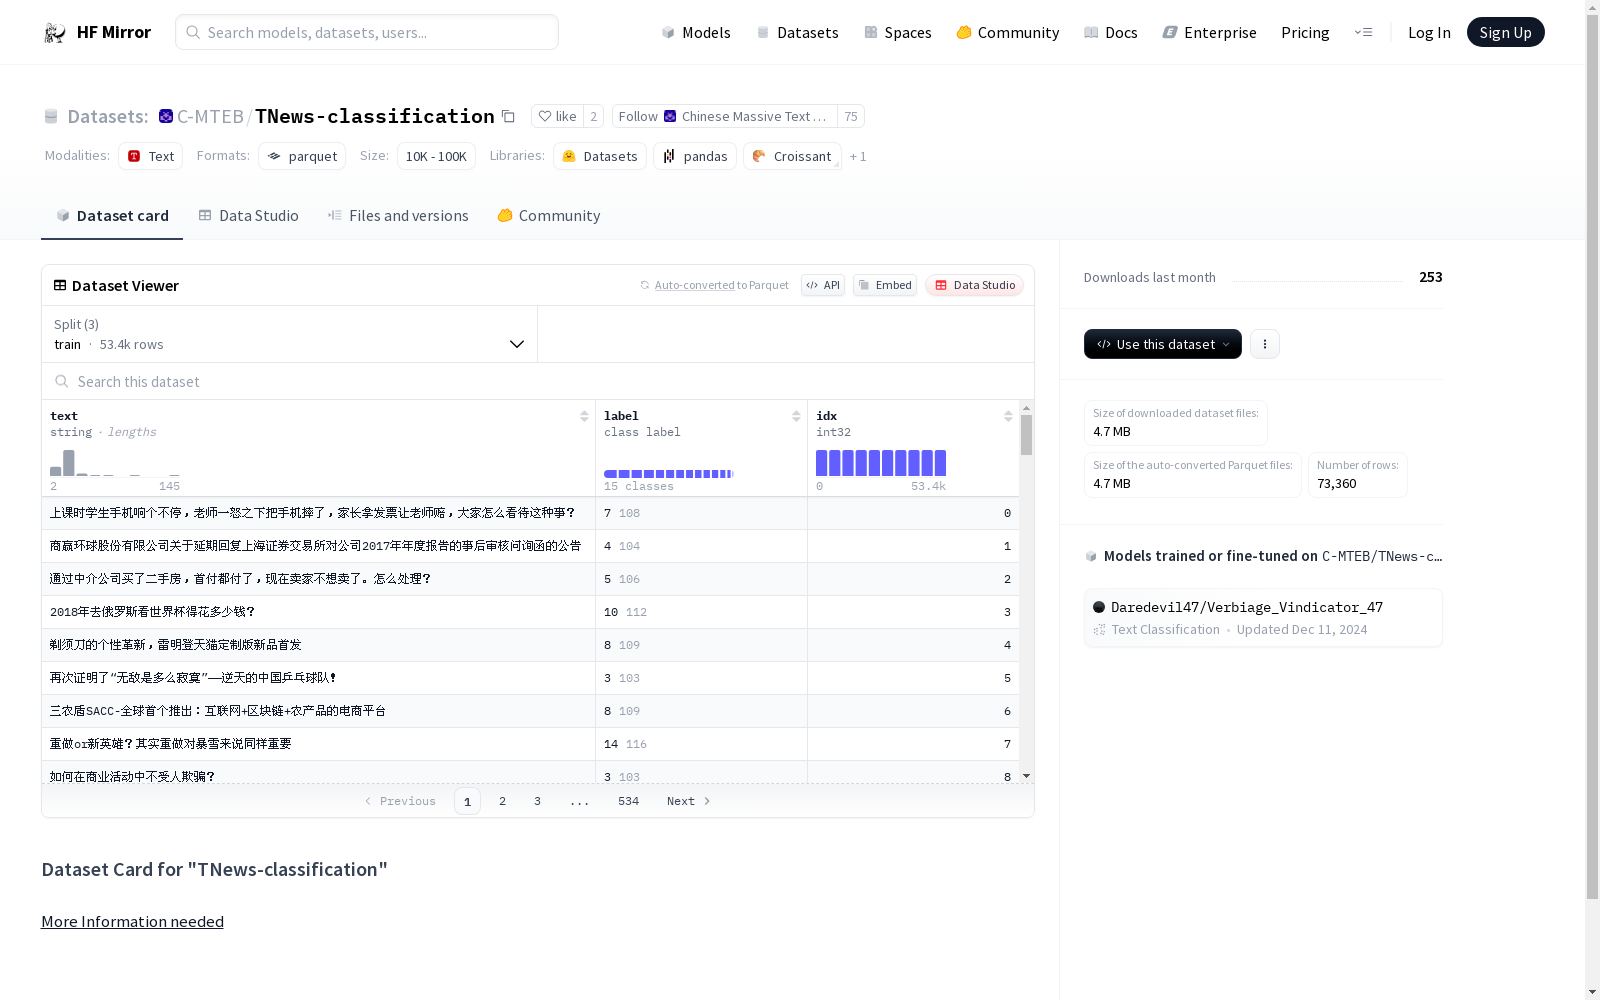This screenshot has width=1600, height=1000.
Task: Jump to page 534 of the table
Action: pyautogui.click(x=628, y=801)
